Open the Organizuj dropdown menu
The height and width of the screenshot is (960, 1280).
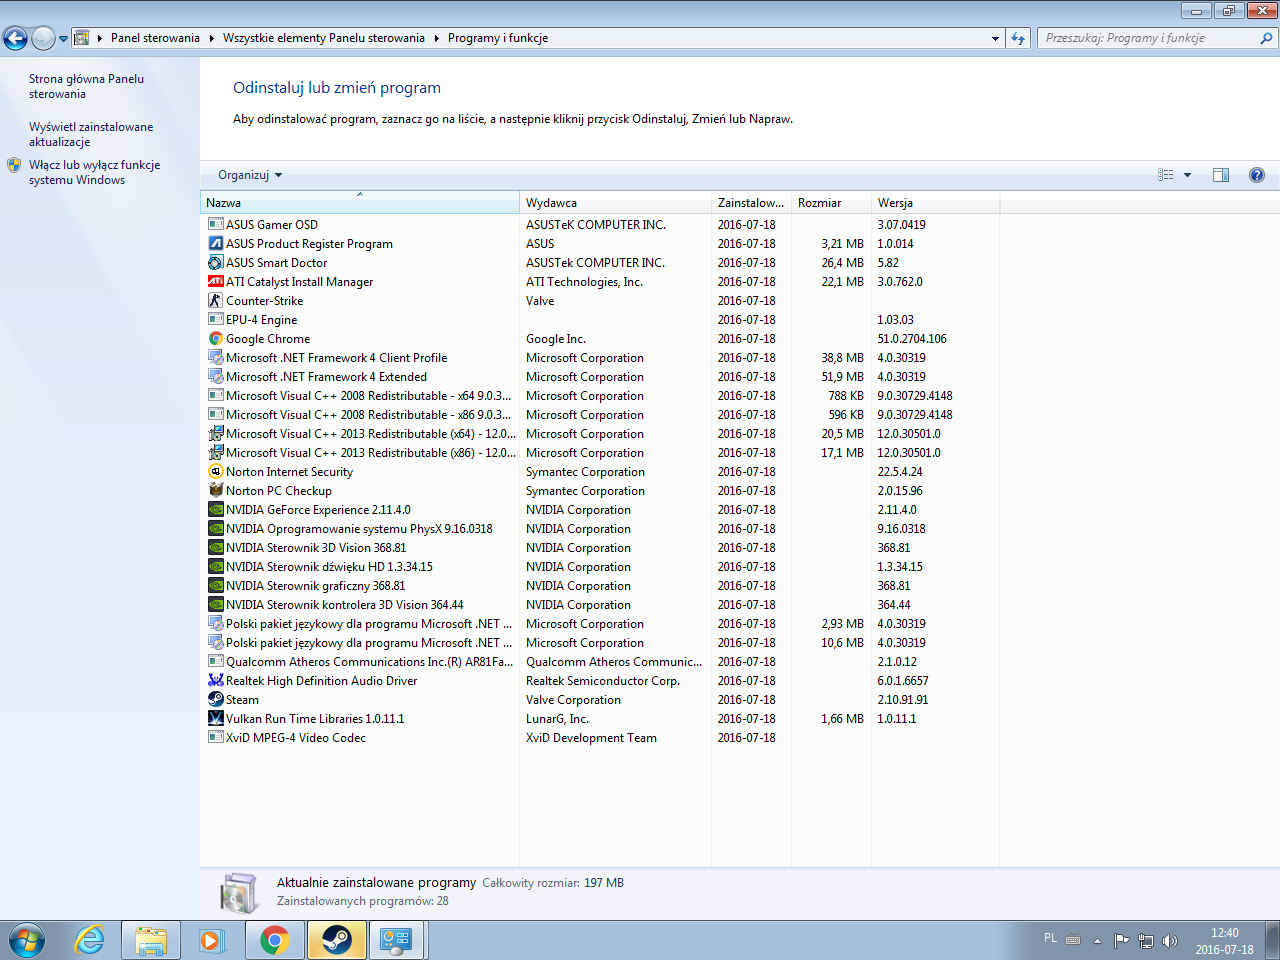pos(250,175)
